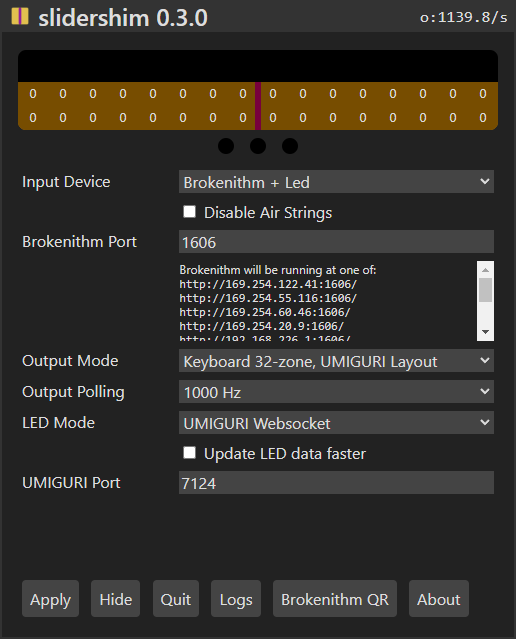Viewport: 516px width, 639px height.
Task: Click the middle air sensor dot
Action: point(258,146)
